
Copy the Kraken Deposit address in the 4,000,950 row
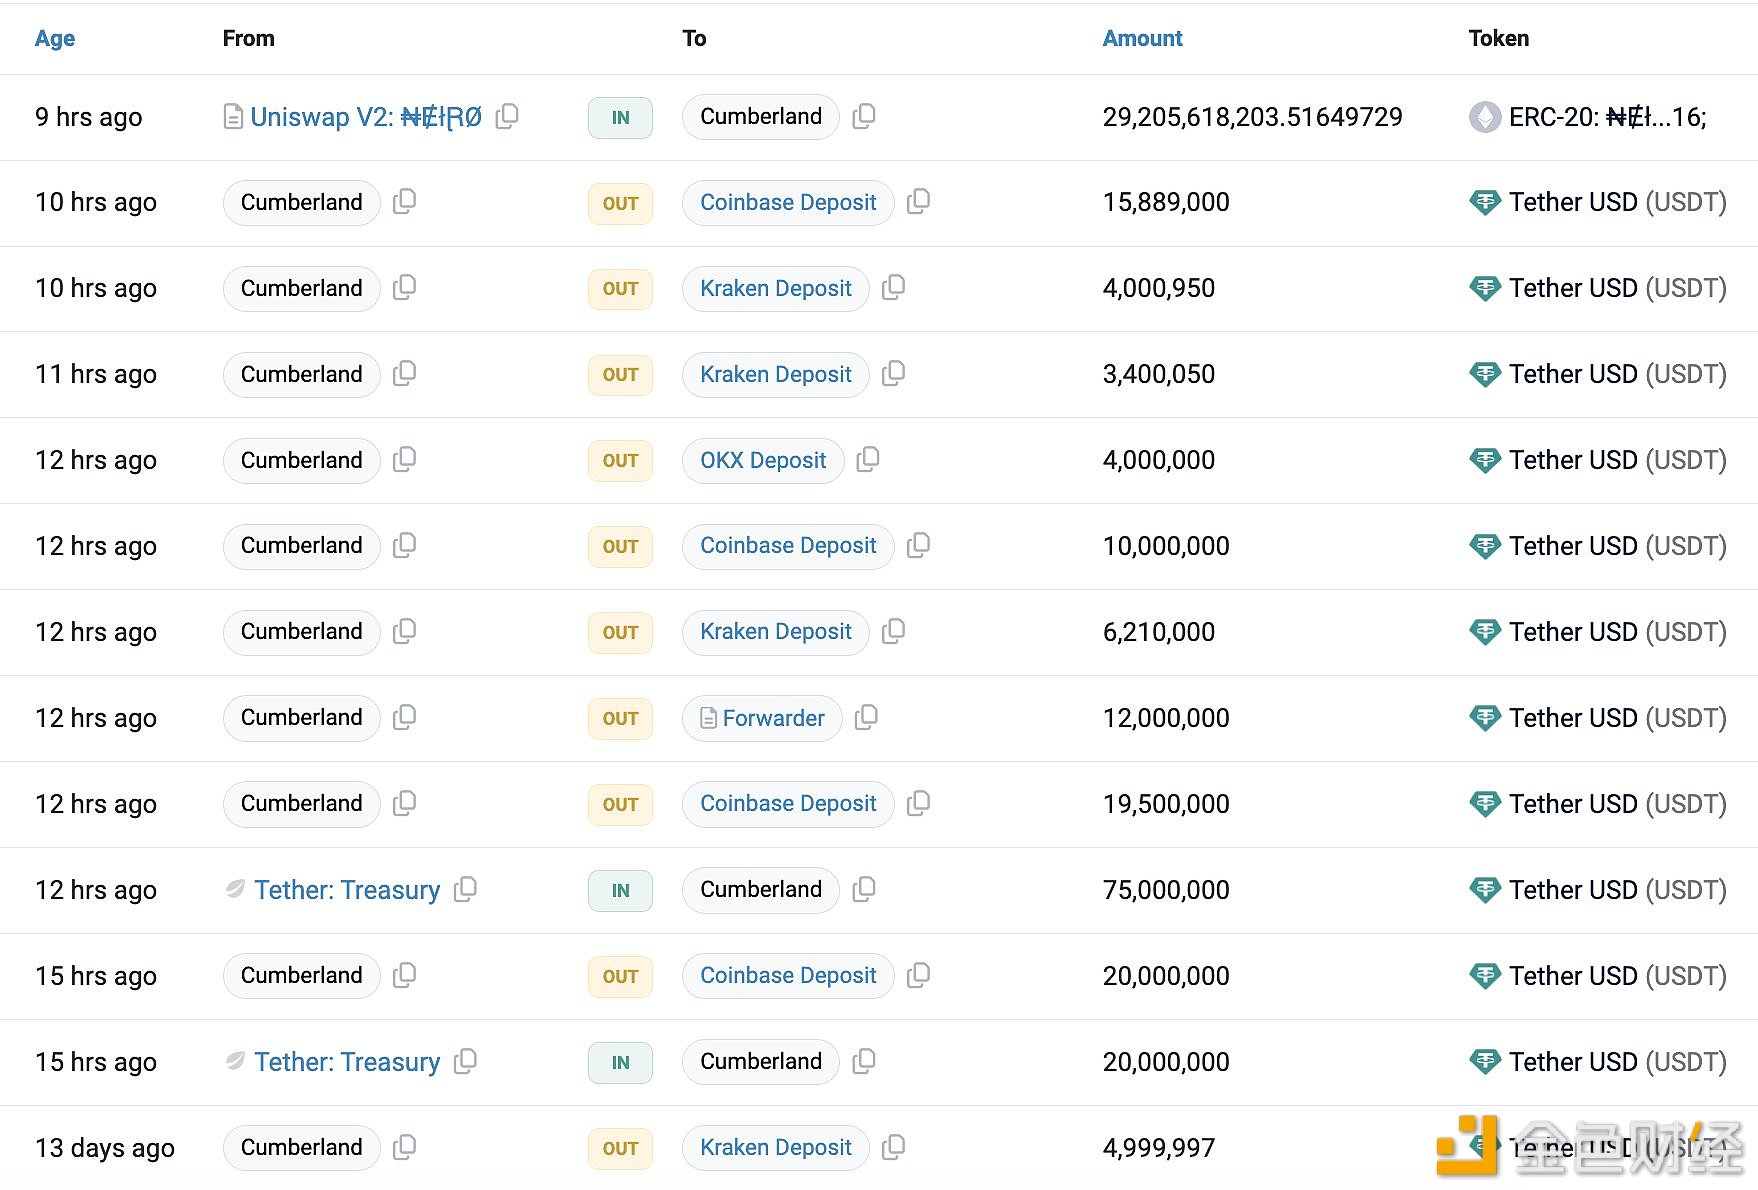point(893,288)
